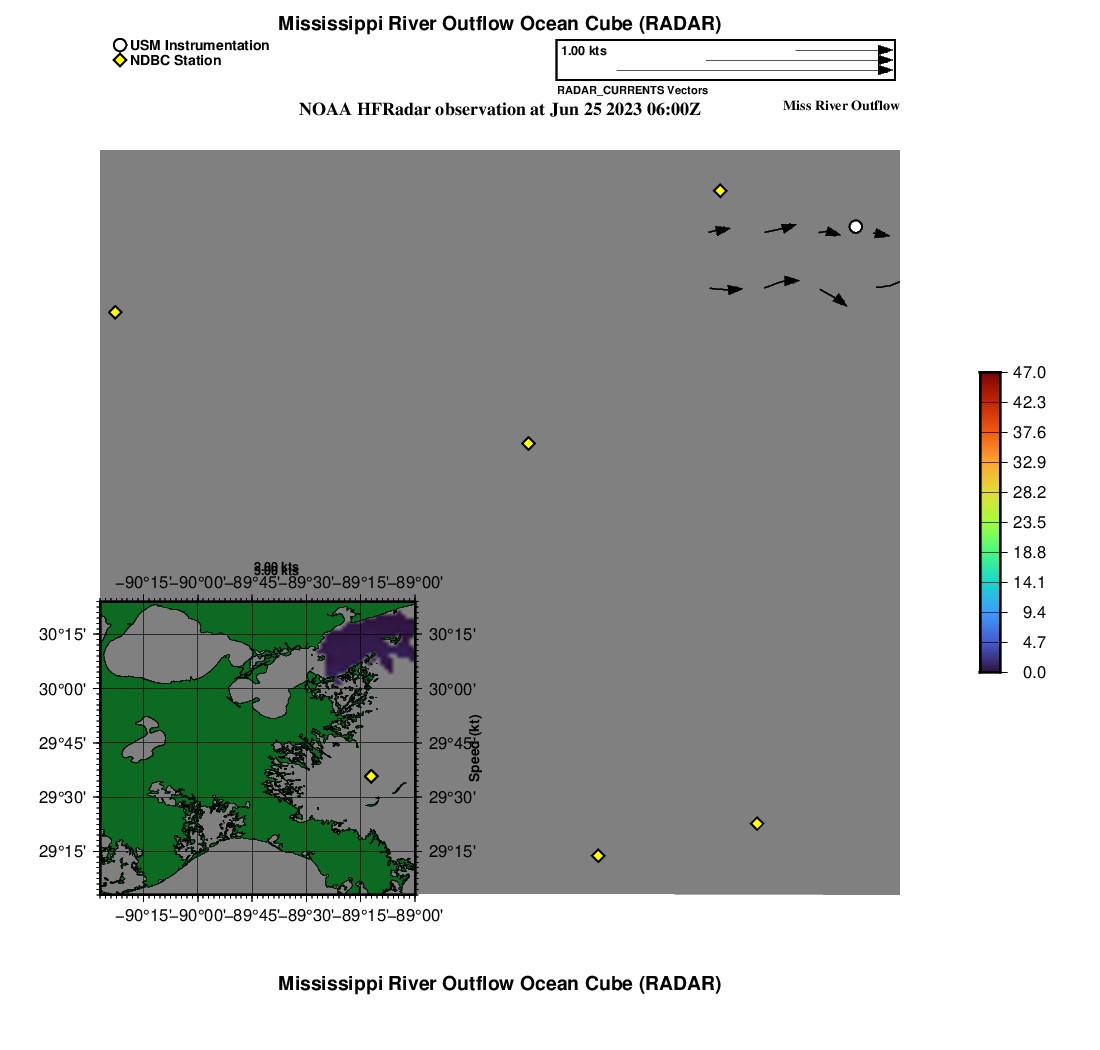1100x1050 pixels.
Task: Click the 'NDBC Station' legend text
Action: point(175,60)
